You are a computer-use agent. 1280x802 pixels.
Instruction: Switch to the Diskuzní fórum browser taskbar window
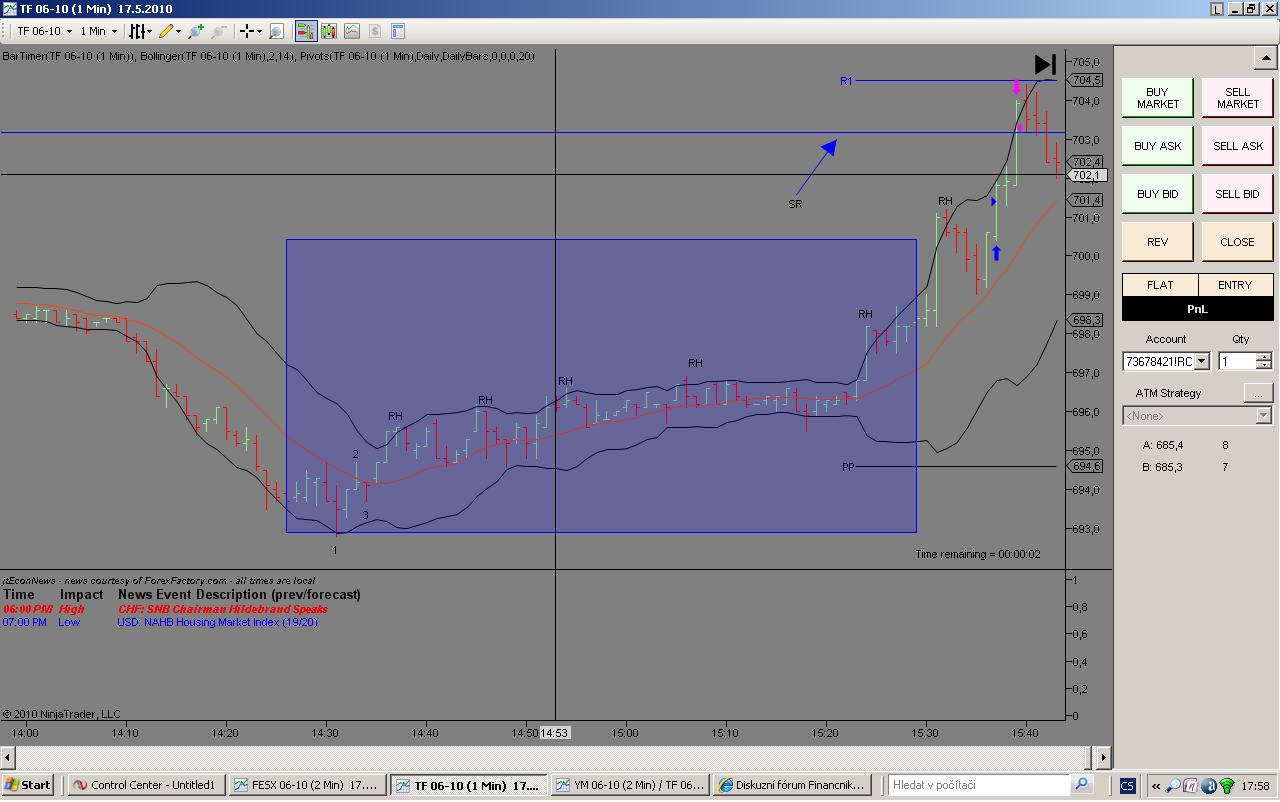tap(792, 785)
